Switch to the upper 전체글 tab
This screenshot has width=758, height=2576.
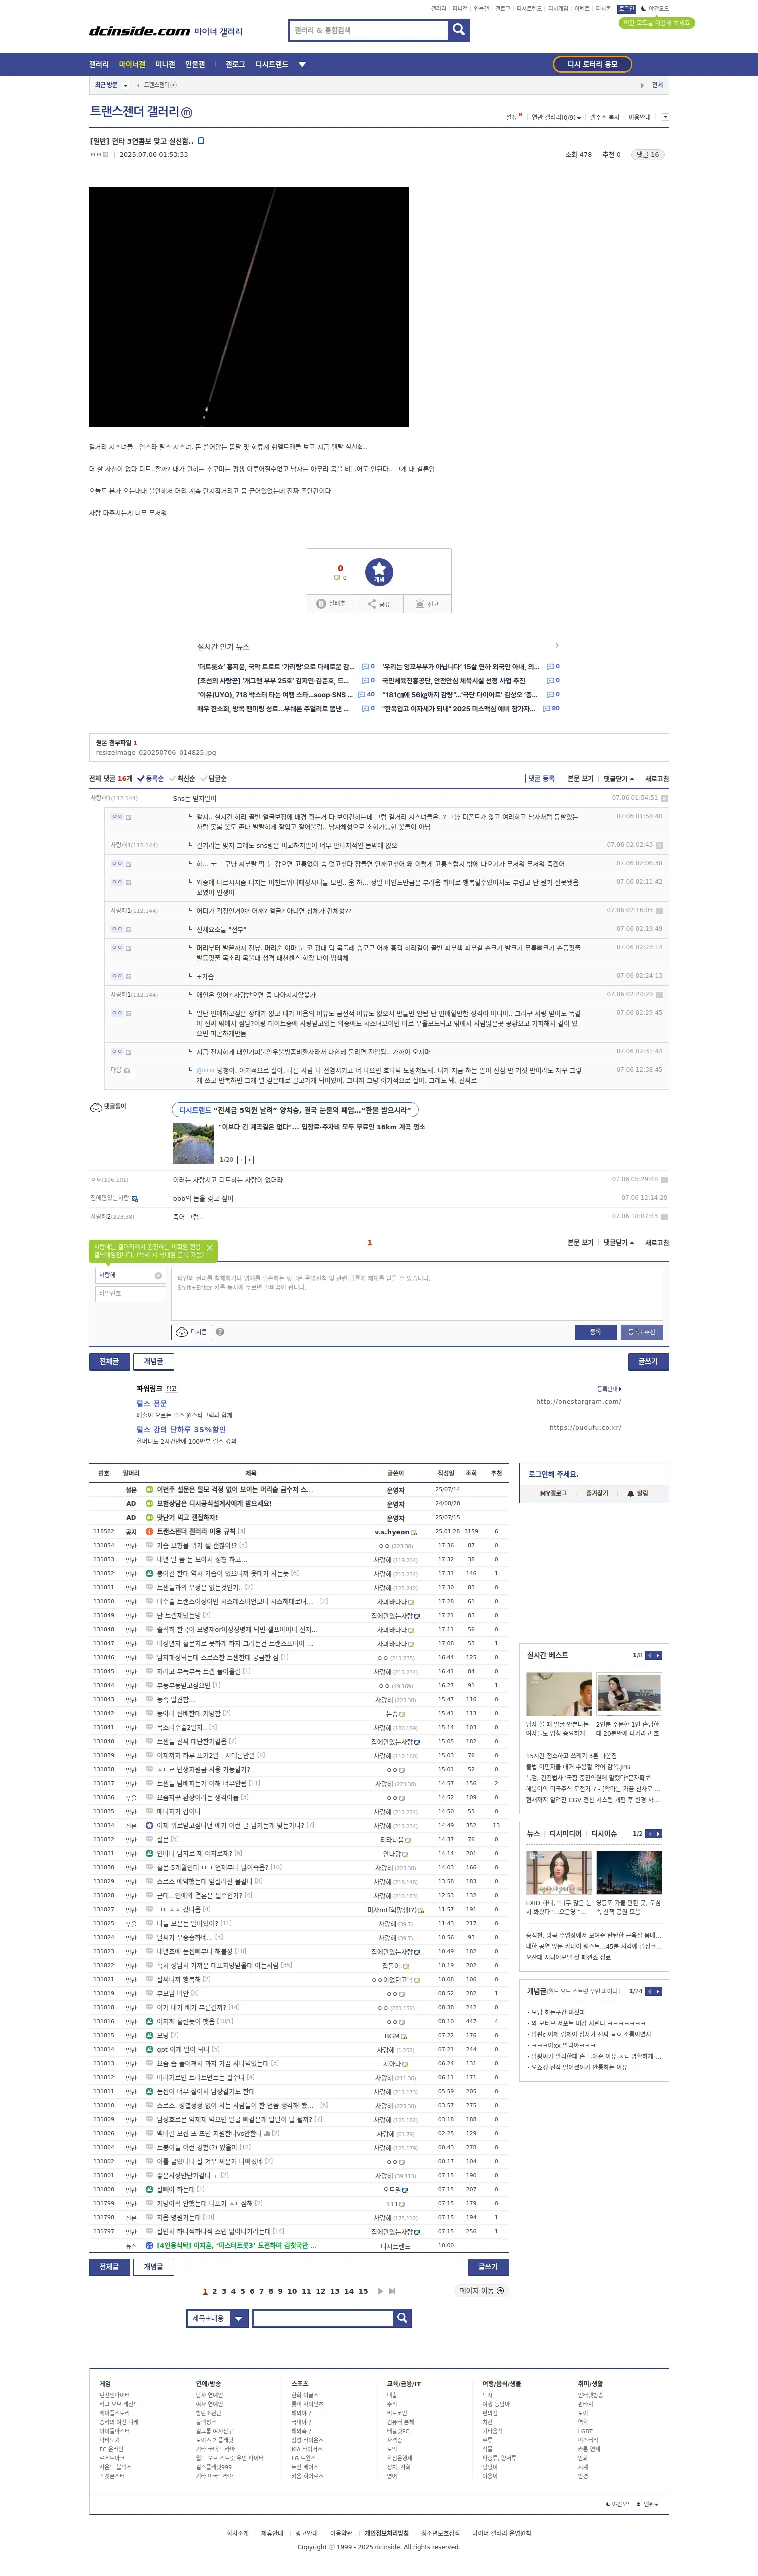click(x=109, y=1362)
